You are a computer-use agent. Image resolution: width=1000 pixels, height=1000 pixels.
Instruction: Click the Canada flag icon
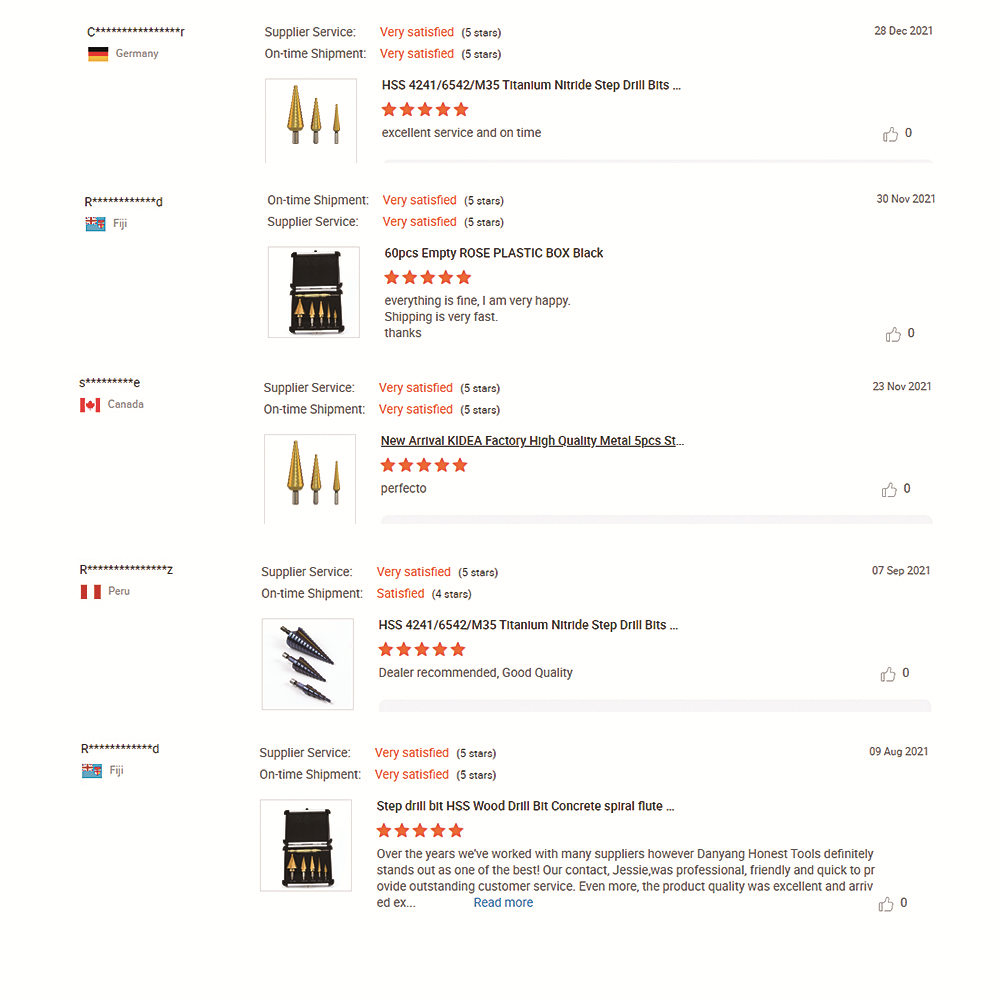[x=90, y=405]
